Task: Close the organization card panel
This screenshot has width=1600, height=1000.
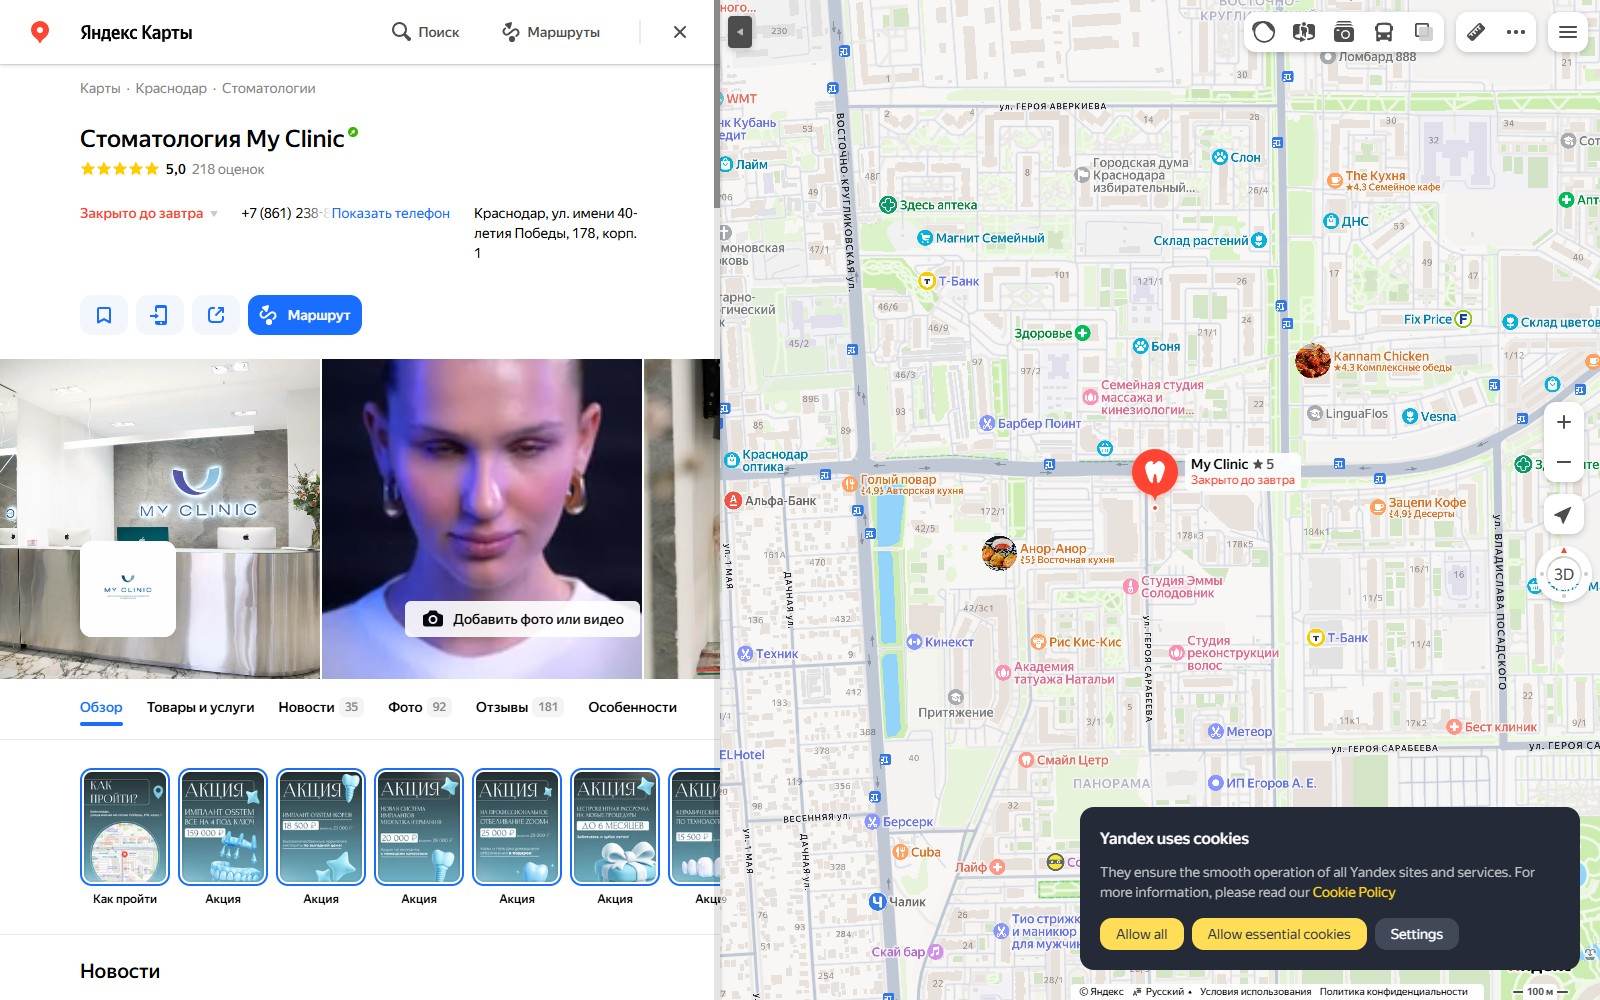Action: pos(680,32)
